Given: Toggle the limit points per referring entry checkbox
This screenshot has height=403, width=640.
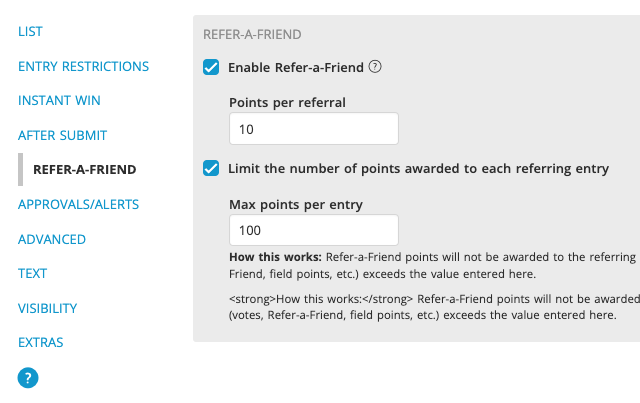Looking at the screenshot, I should coord(211,169).
